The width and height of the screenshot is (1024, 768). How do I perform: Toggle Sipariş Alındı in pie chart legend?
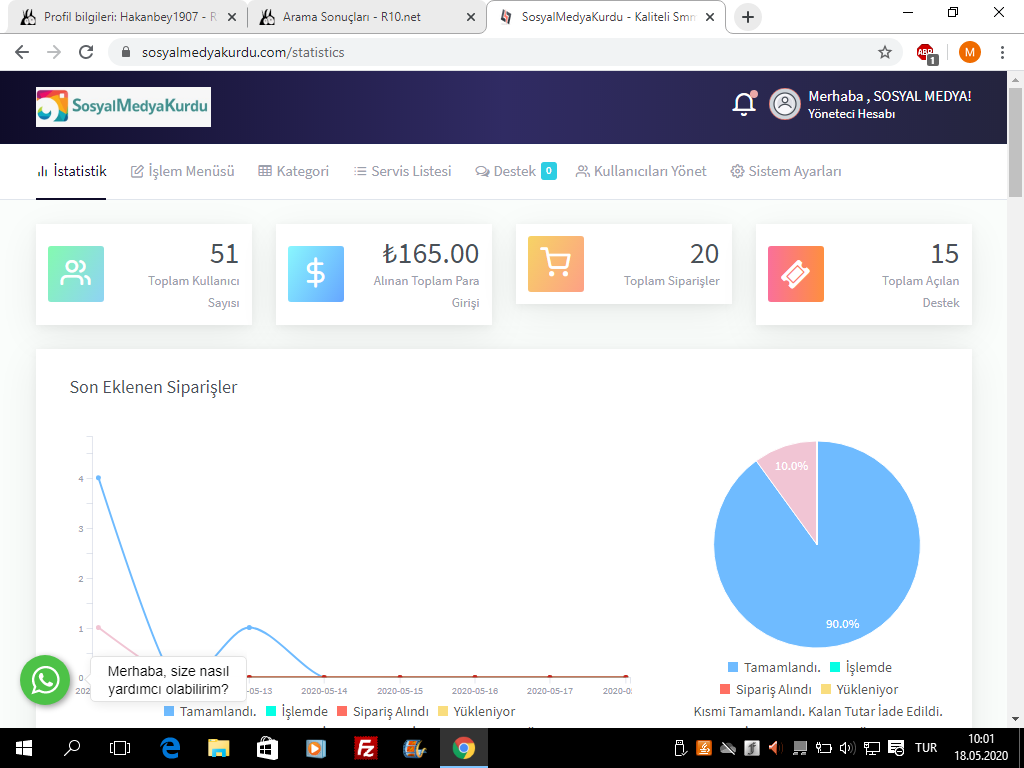point(765,690)
